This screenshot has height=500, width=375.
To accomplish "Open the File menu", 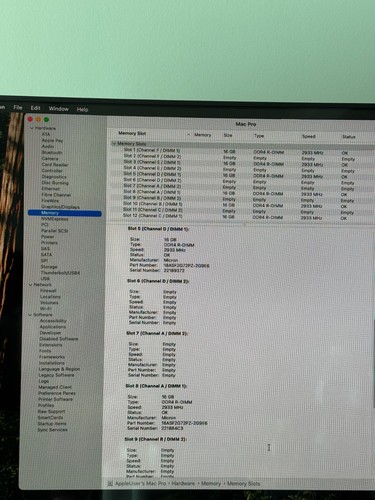I will pos(18,107).
